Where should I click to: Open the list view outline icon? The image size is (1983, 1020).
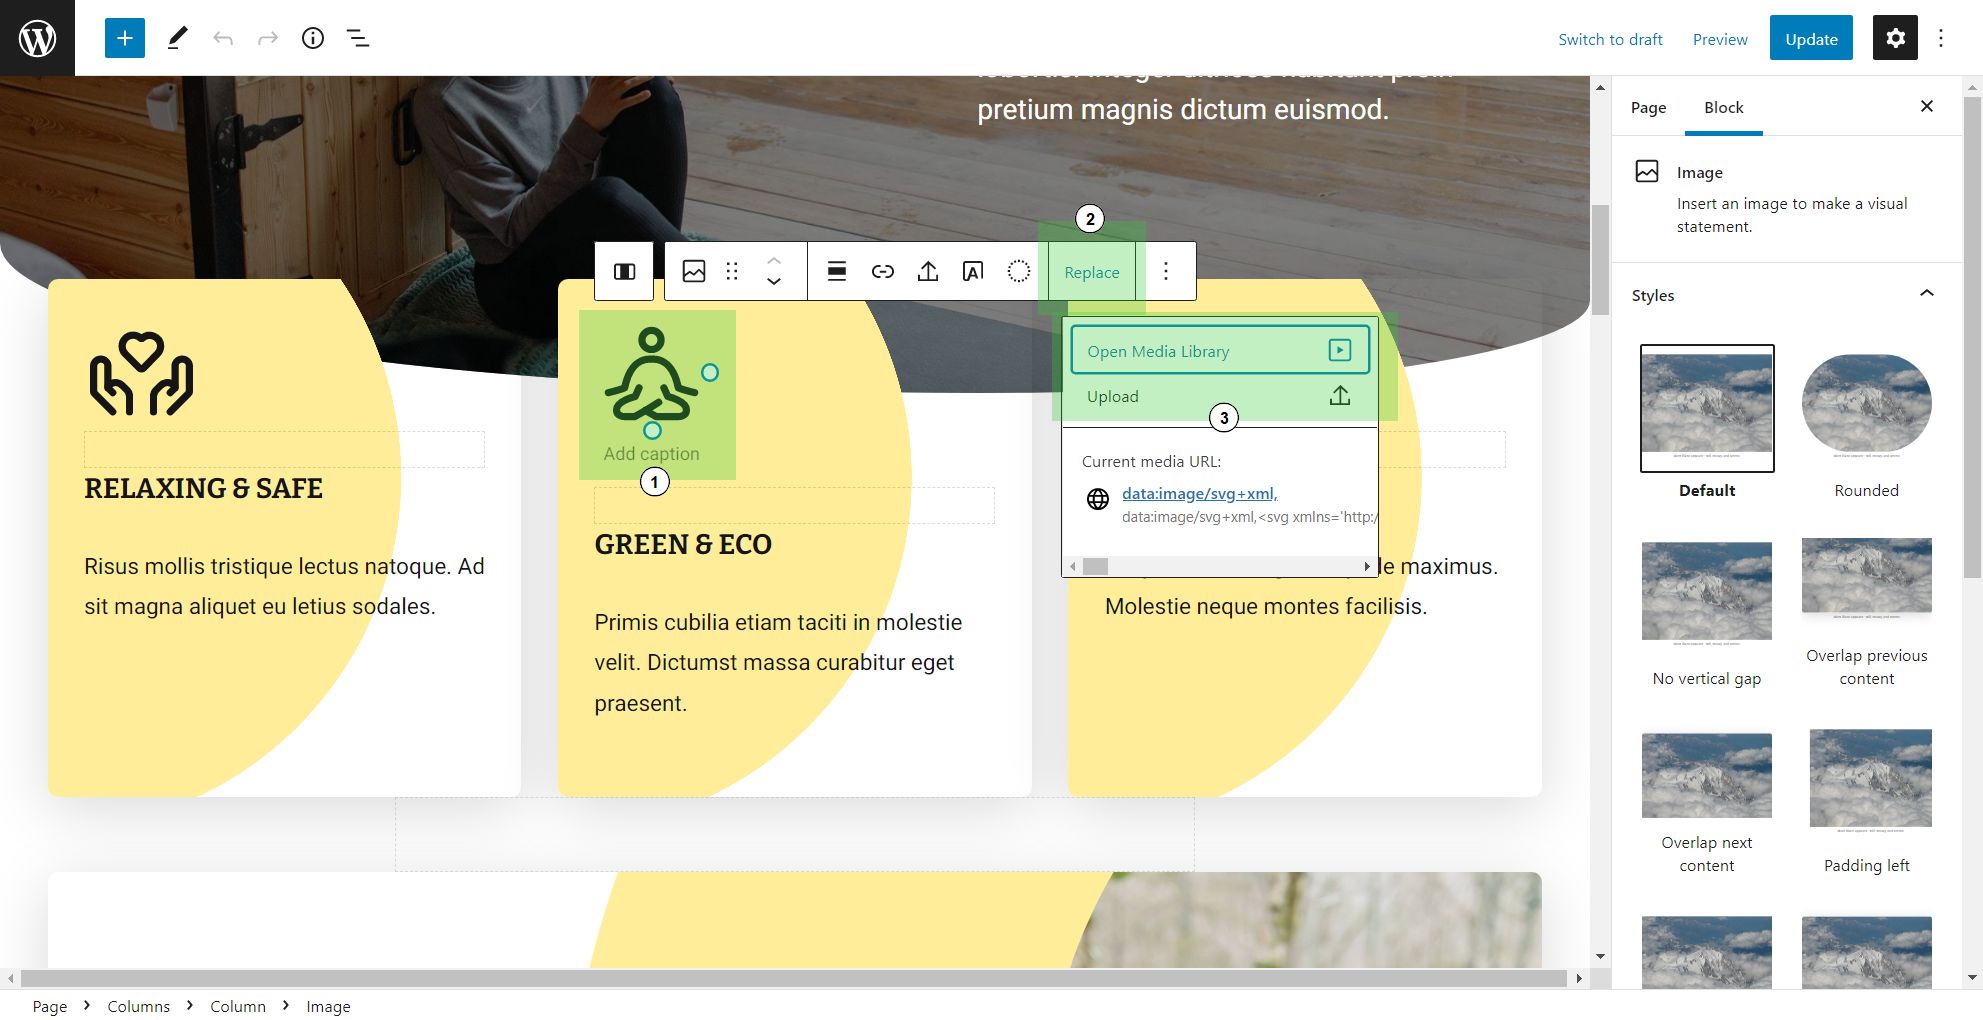pyautogui.click(x=357, y=38)
